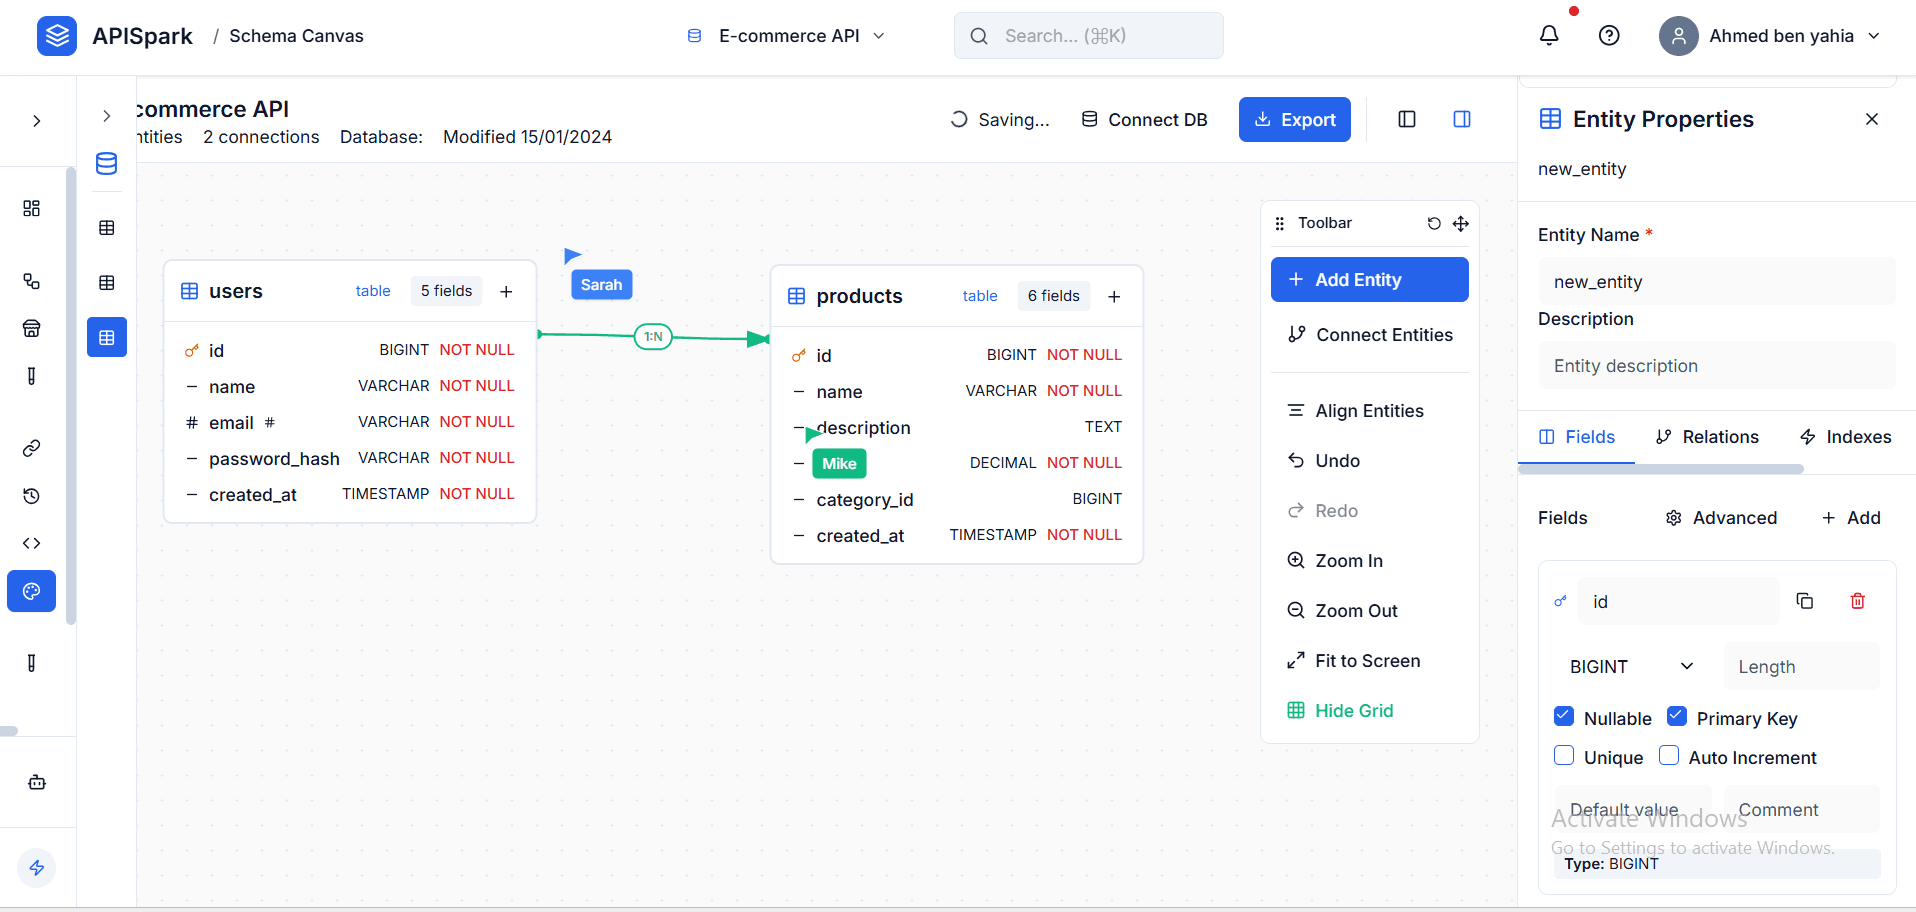Click Schema Canvas breadcrumb

pyautogui.click(x=296, y=36)
